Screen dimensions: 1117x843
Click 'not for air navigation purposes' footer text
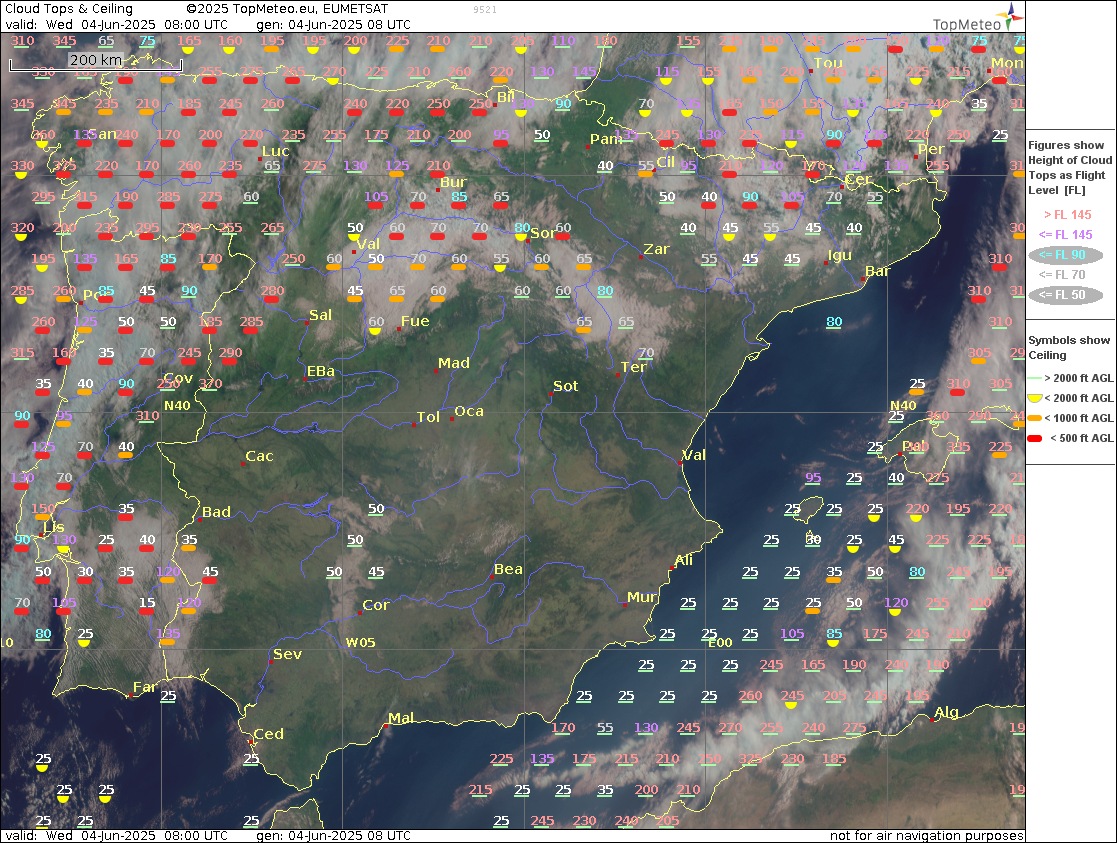tap(926, 836)
